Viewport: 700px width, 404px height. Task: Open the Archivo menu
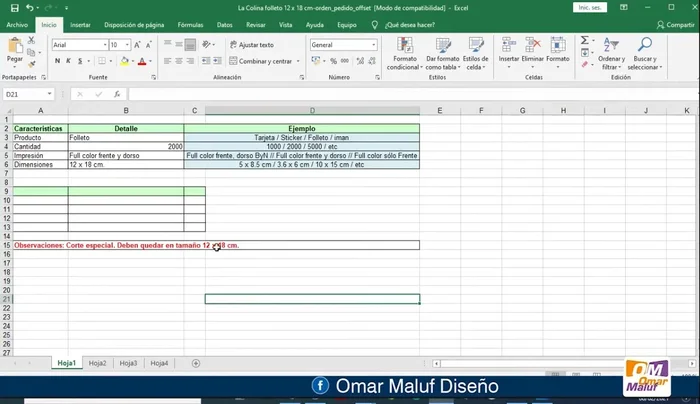(x=17, y=25)
